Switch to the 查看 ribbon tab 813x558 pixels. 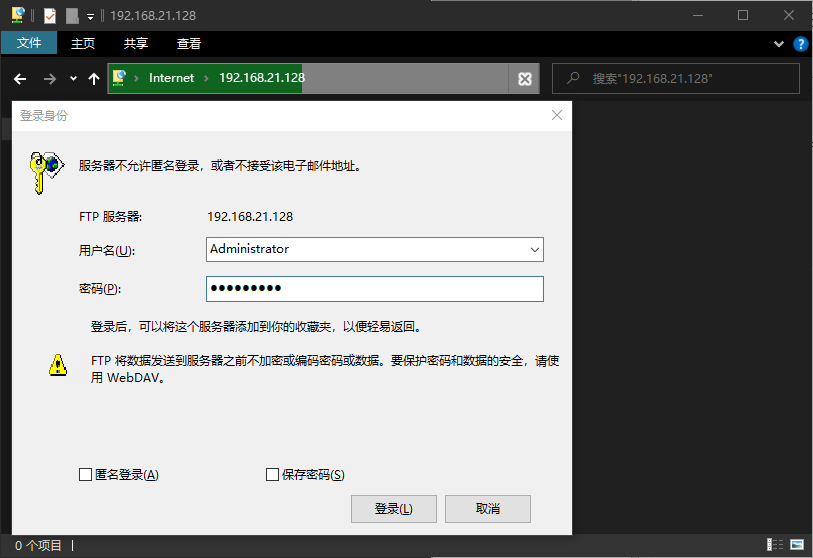point(189,44)
